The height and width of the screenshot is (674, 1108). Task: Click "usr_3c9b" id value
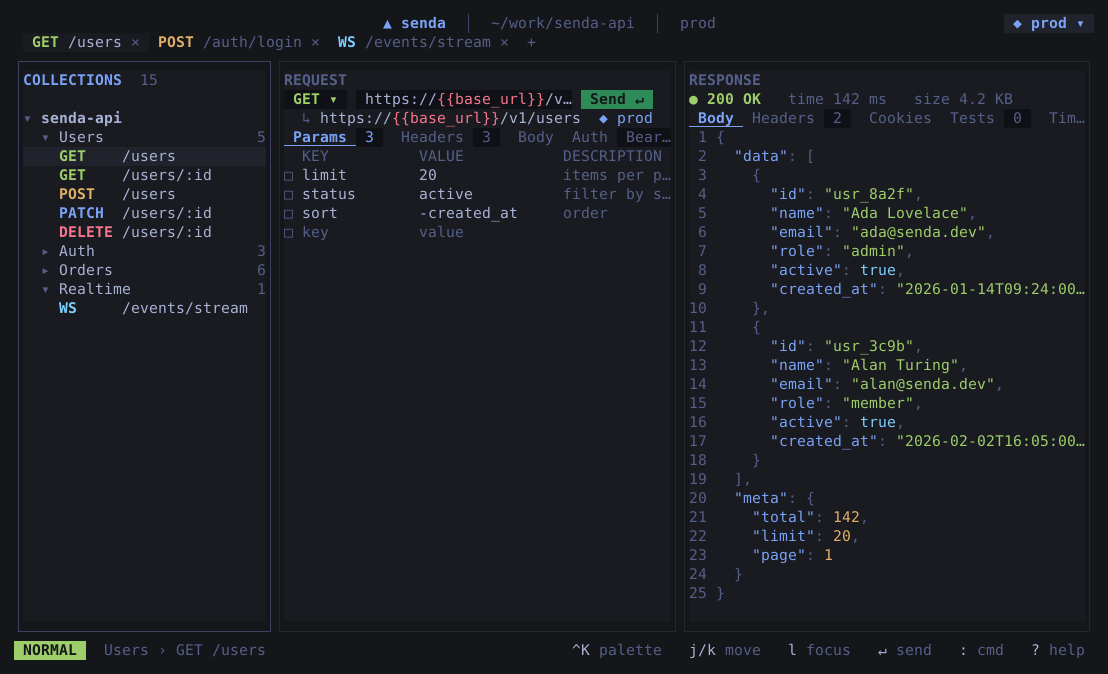point(868,346)
